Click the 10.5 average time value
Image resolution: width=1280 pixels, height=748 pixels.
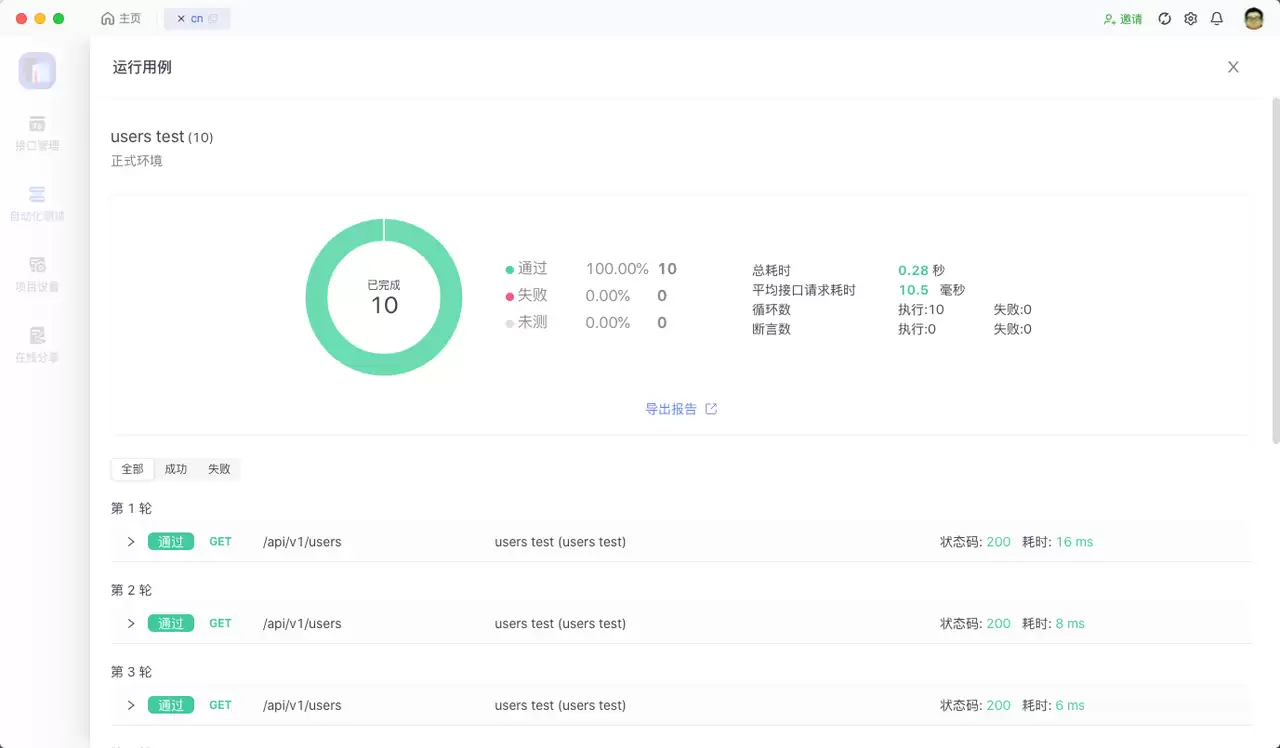tap(913, 290)
